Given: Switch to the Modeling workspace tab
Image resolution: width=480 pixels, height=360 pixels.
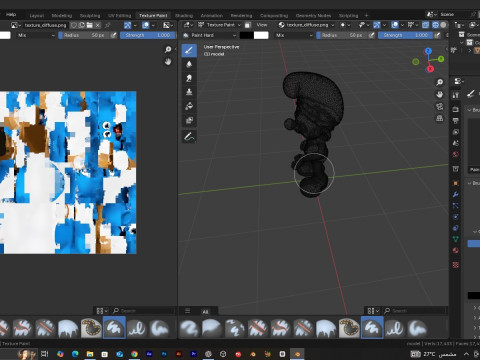Looking at the screenshot, I should (x=62, y=16).
